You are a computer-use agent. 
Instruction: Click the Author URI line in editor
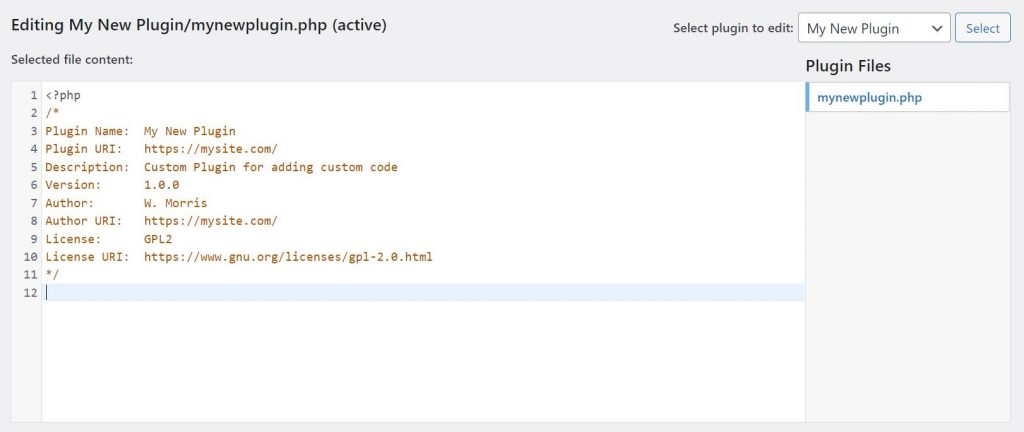pyautogui.click(x=160, y=221)
